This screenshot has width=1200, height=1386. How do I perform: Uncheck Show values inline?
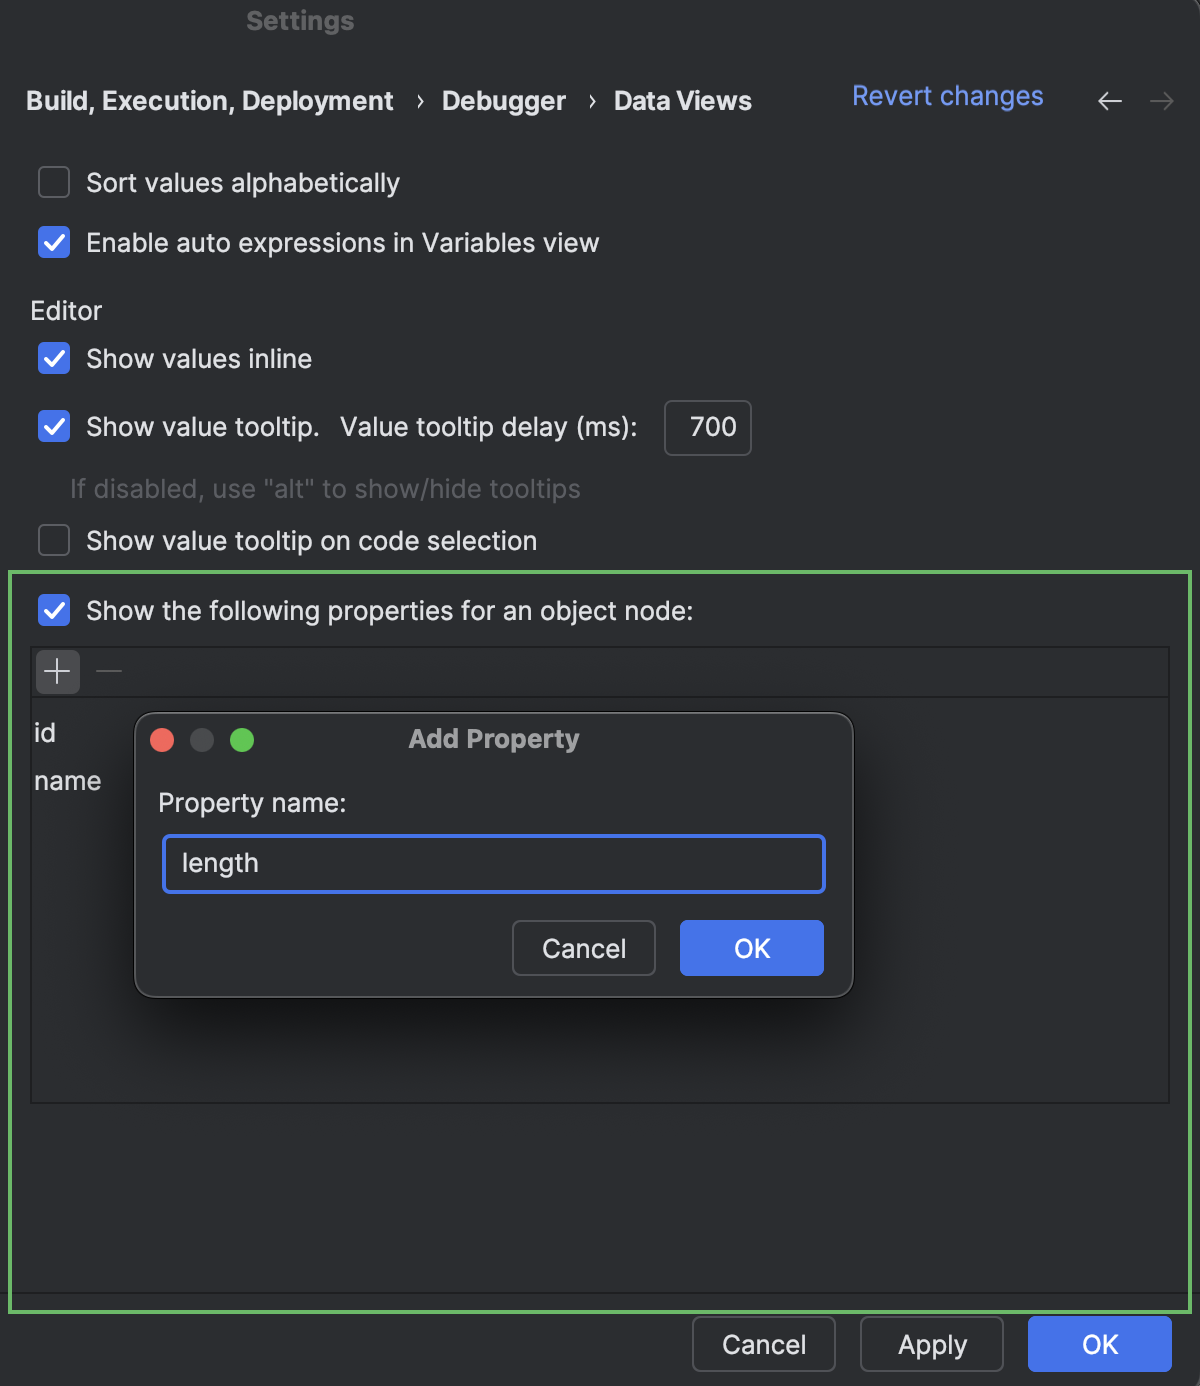coord(53,358)
